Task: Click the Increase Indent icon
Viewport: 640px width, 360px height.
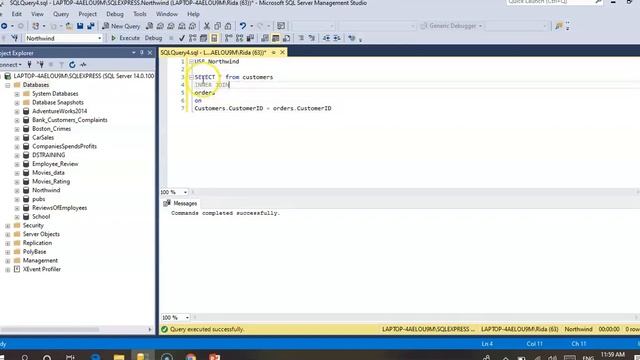Action: (x=337, y=38)
